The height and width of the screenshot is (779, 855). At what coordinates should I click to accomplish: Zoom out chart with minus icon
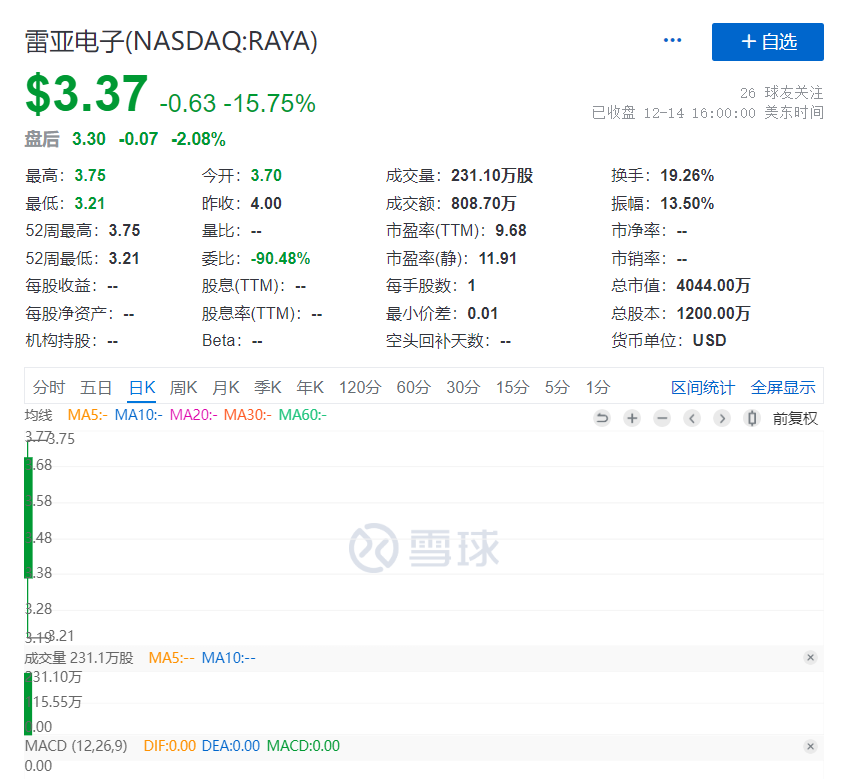coord(662,419)
